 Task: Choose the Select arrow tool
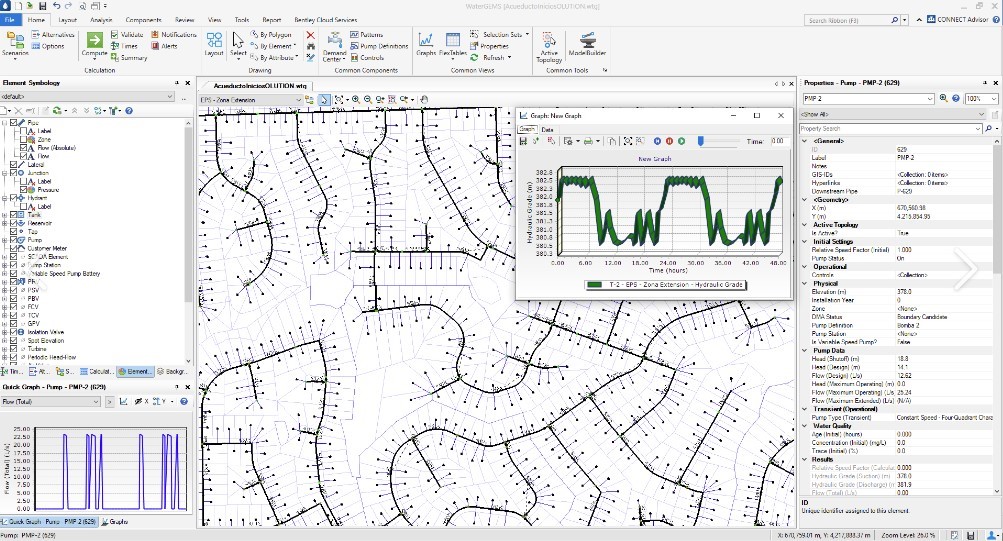238,44
